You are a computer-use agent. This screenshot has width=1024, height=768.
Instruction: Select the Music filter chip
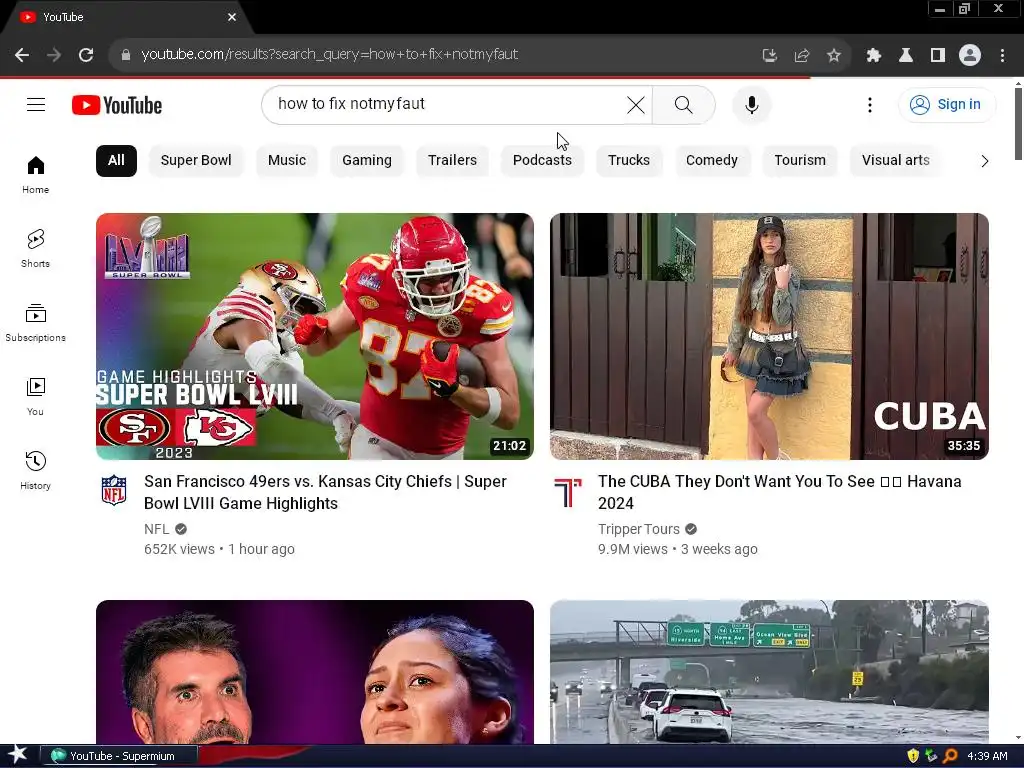(287, 161)
